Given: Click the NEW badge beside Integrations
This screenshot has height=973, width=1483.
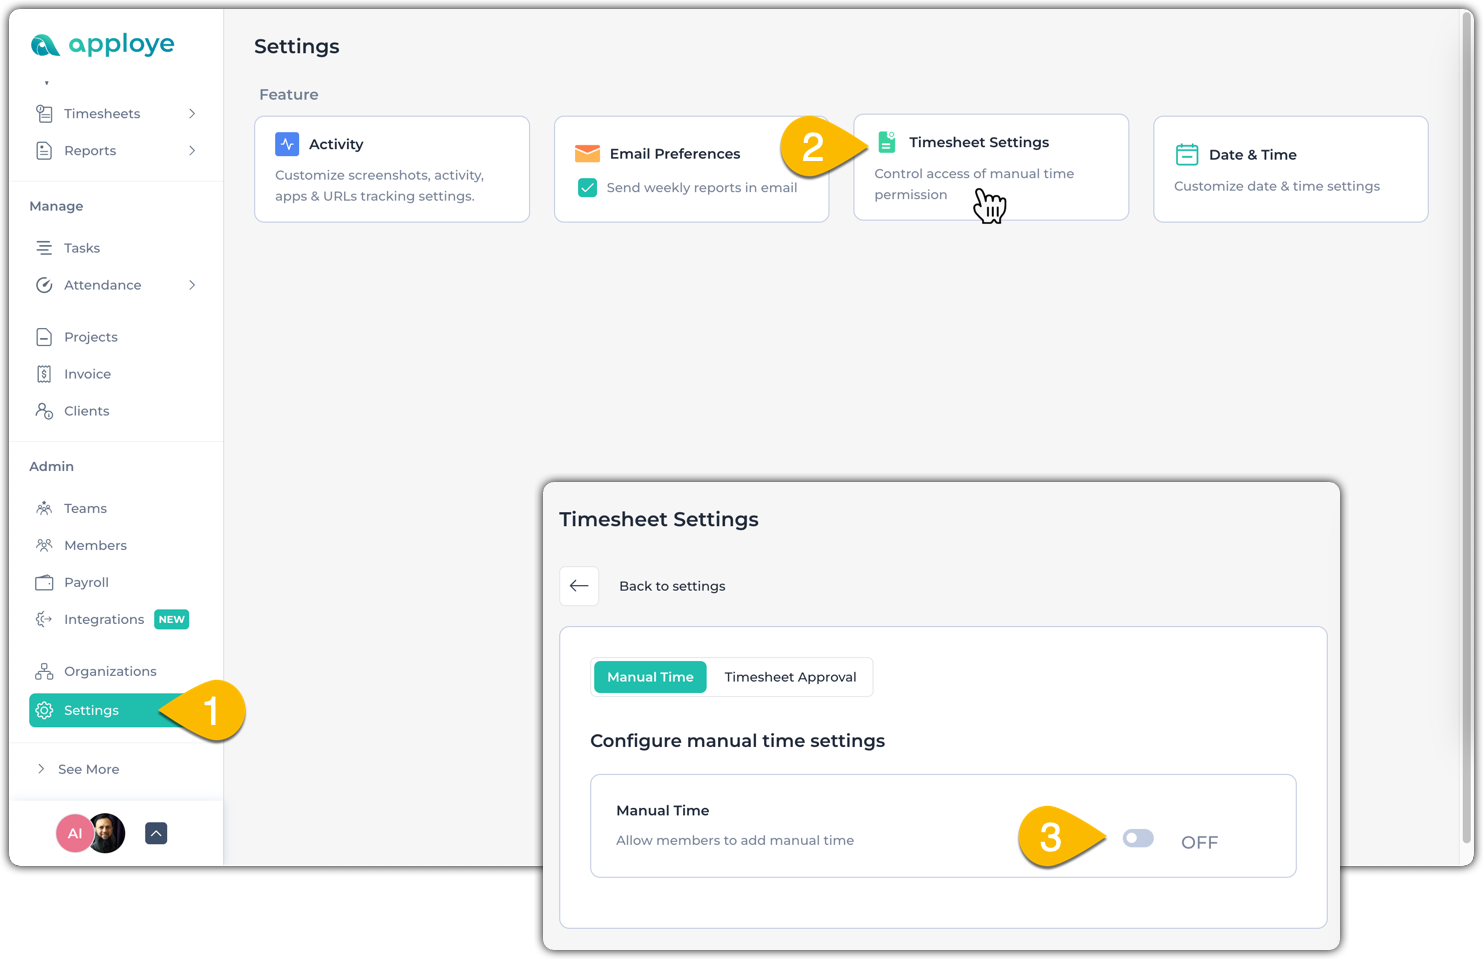Looking at the screenshot, I should click(172, 619).
